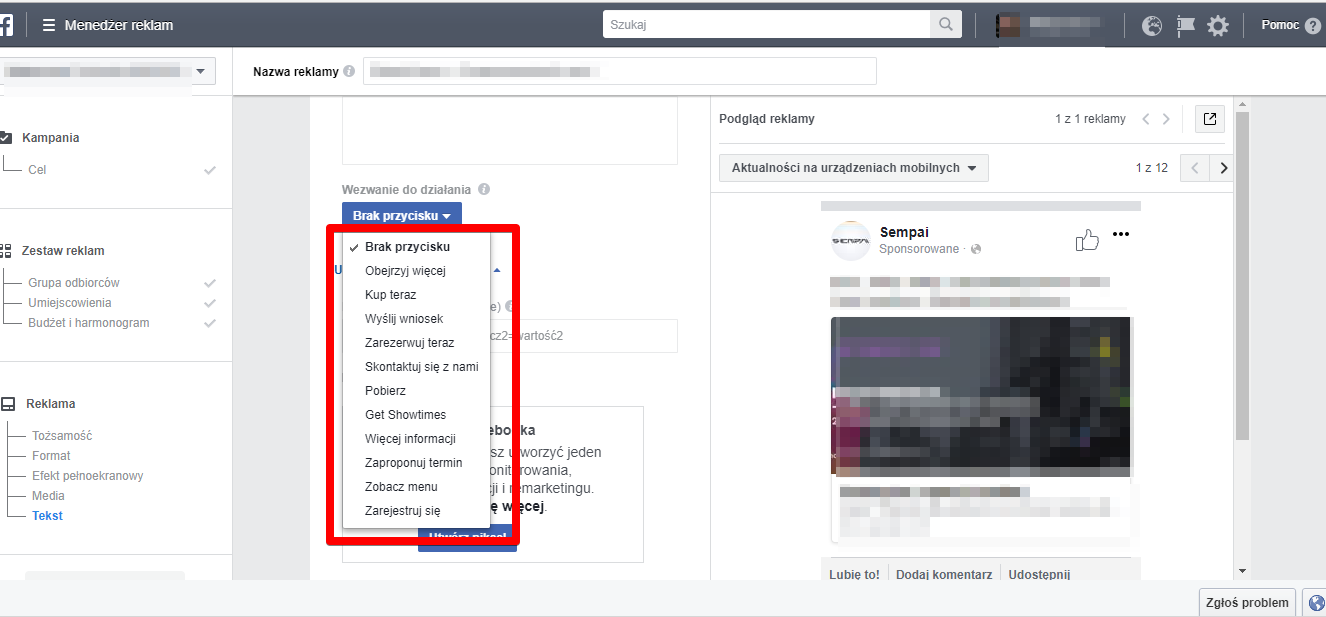The image size is (1326, 617).
Task: Open the account selector dropdown arrow
Action: coord(201,71)
